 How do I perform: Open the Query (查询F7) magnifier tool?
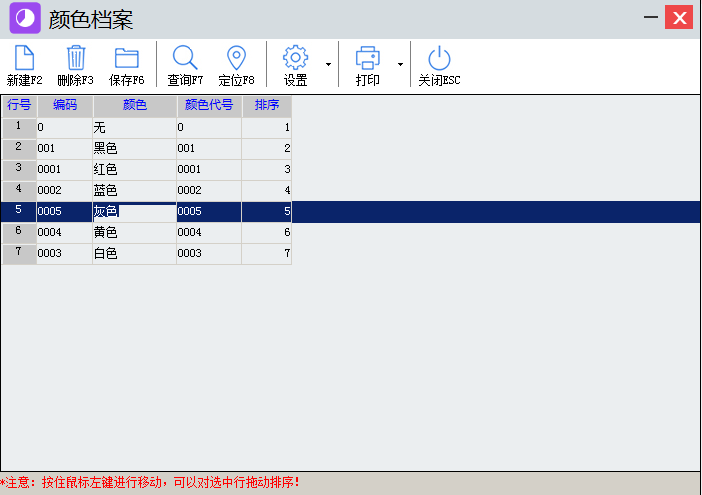coord(185,58)
